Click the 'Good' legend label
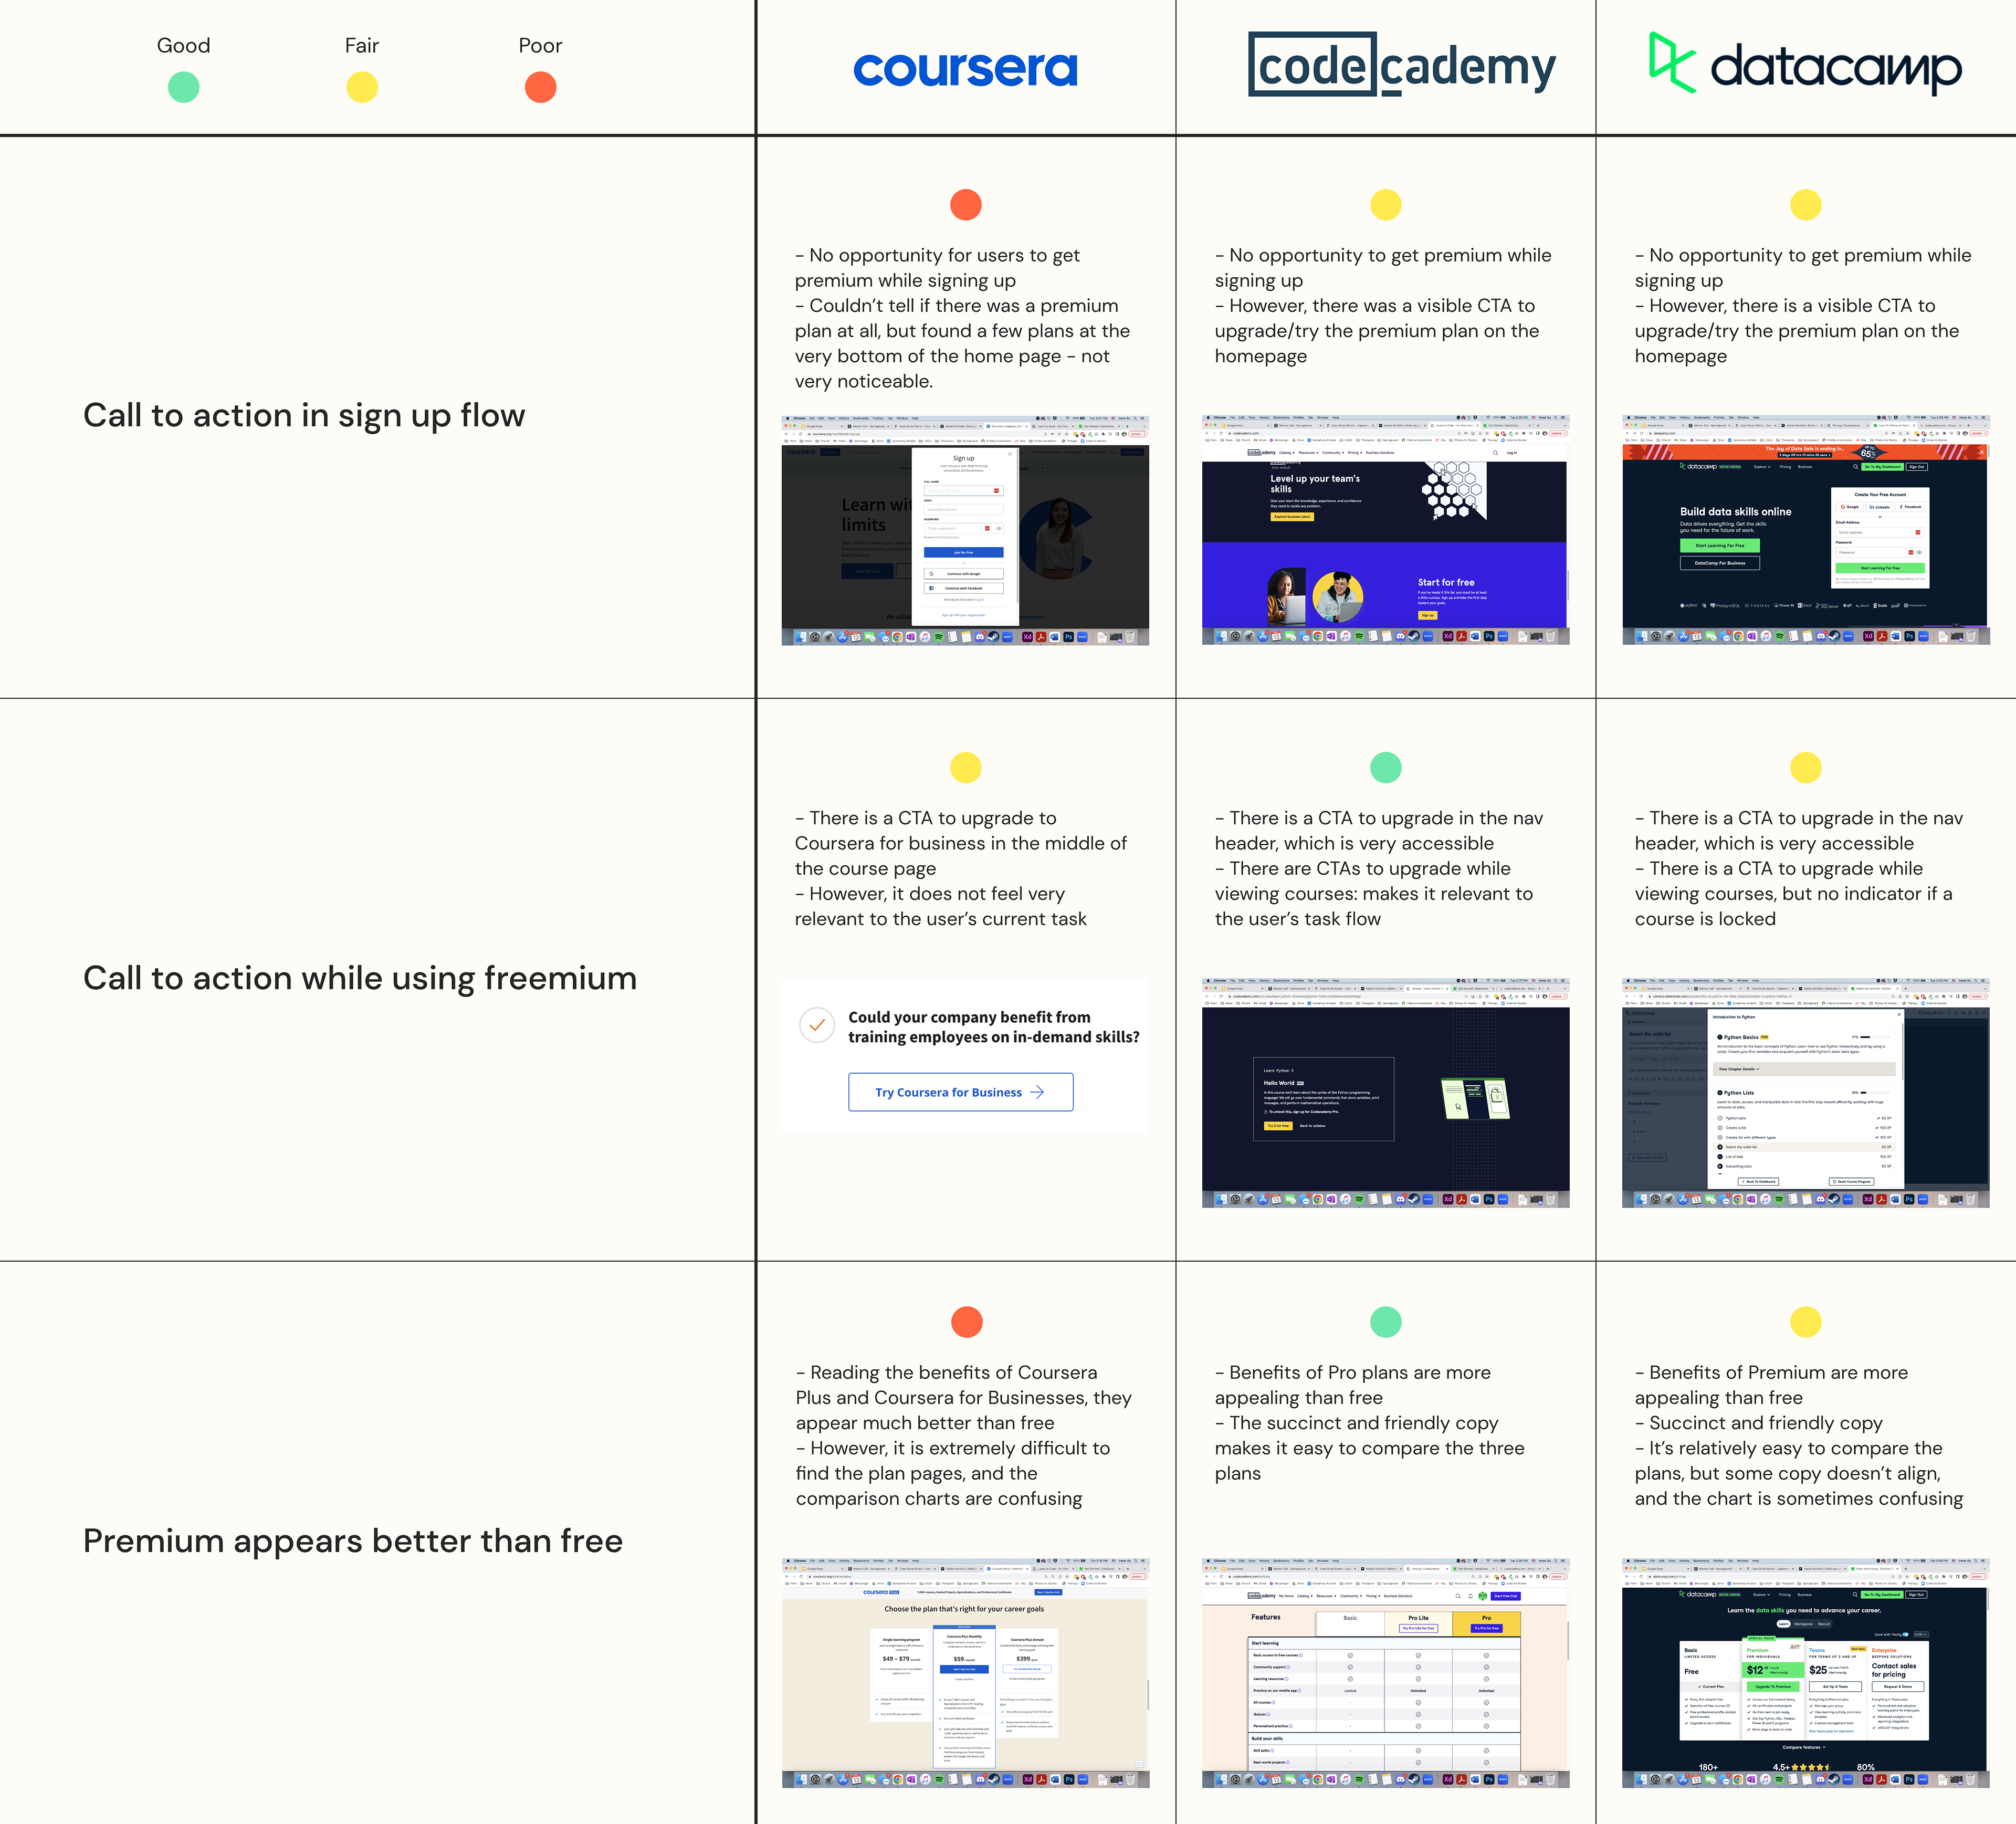Screen dimensions: 2016x1824 (183, 45)
